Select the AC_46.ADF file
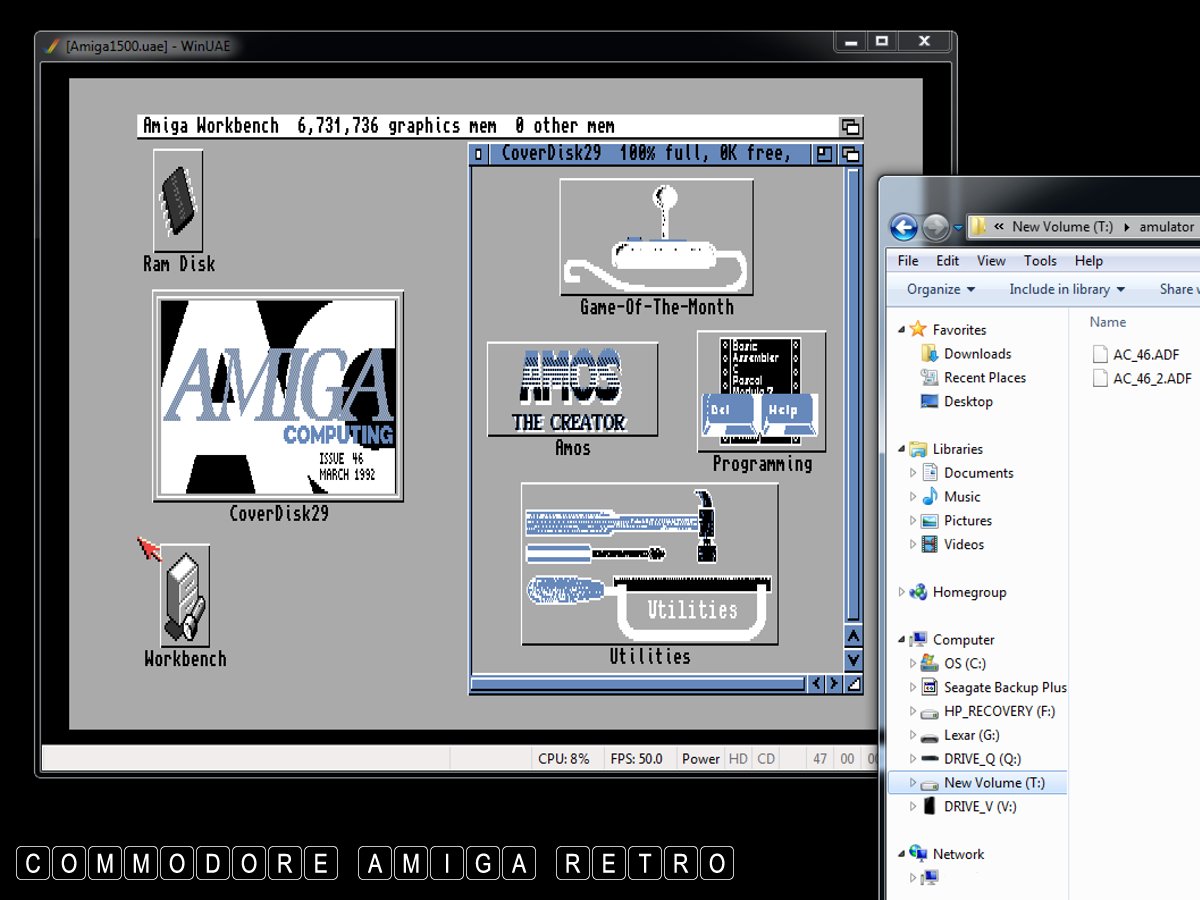The width and height of the screenshot is (1200, 900). 1145,354
